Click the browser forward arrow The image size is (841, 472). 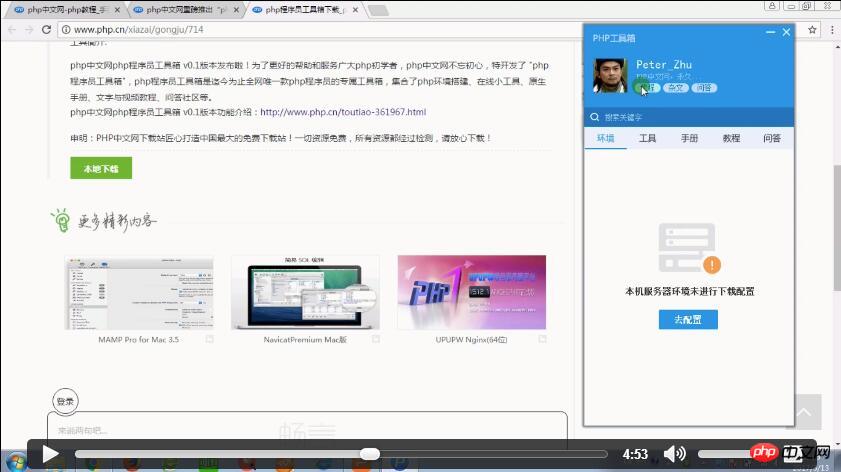tap(29, 30)
